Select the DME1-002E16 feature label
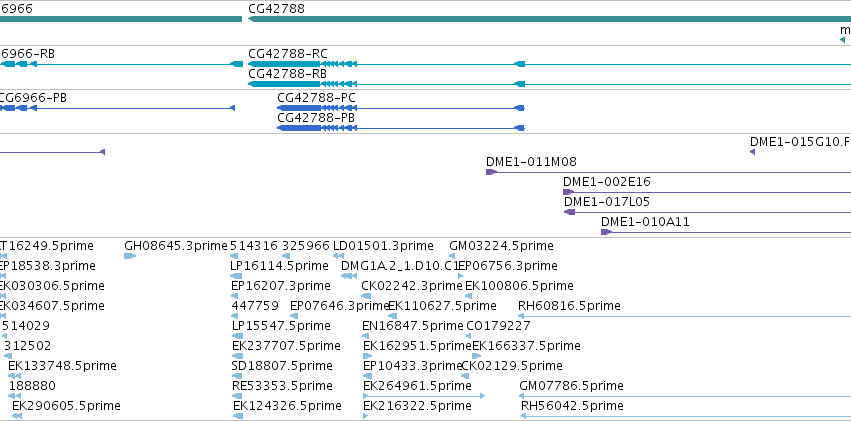The height and width of the screenshot is (421, 851). pos(606,182)
